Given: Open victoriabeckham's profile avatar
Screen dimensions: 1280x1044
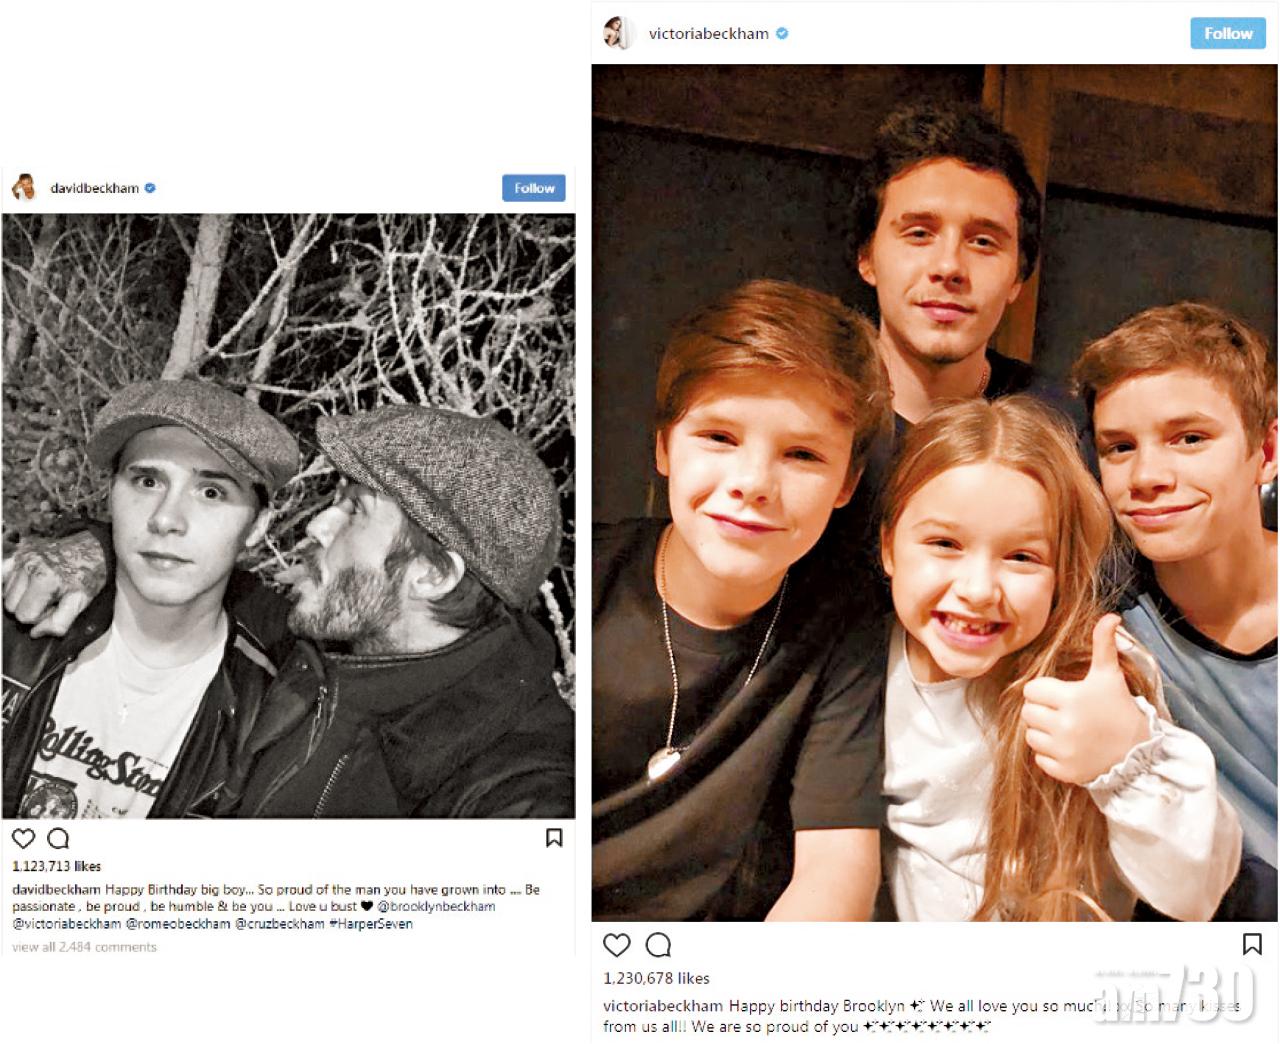Looking at the screenshot, I should tap(619, 33).
